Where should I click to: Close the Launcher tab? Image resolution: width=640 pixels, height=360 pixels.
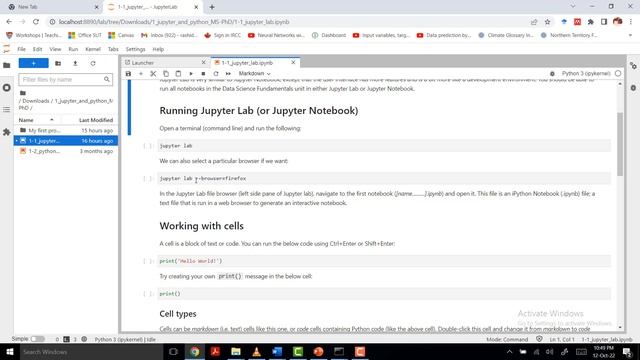203,62
